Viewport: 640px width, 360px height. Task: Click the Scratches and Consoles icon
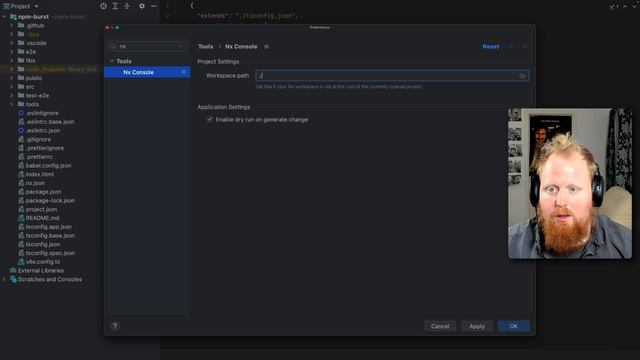[13, 279]
